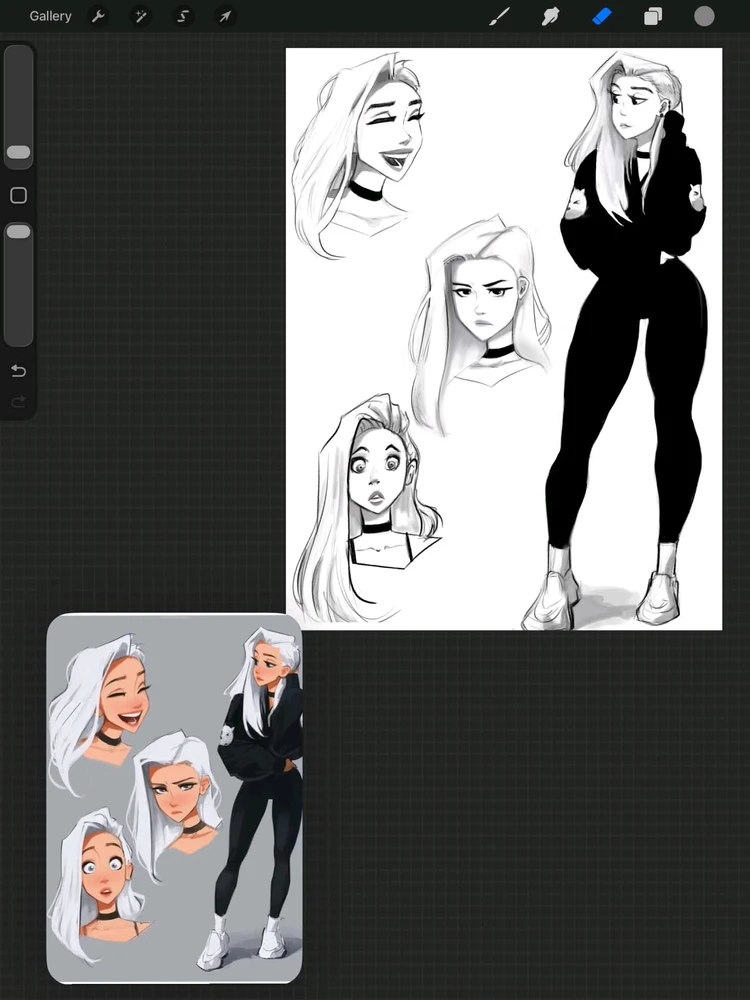Open the Layers panel
This screenshot has height=1000, width=750.
tap(653, 17)
